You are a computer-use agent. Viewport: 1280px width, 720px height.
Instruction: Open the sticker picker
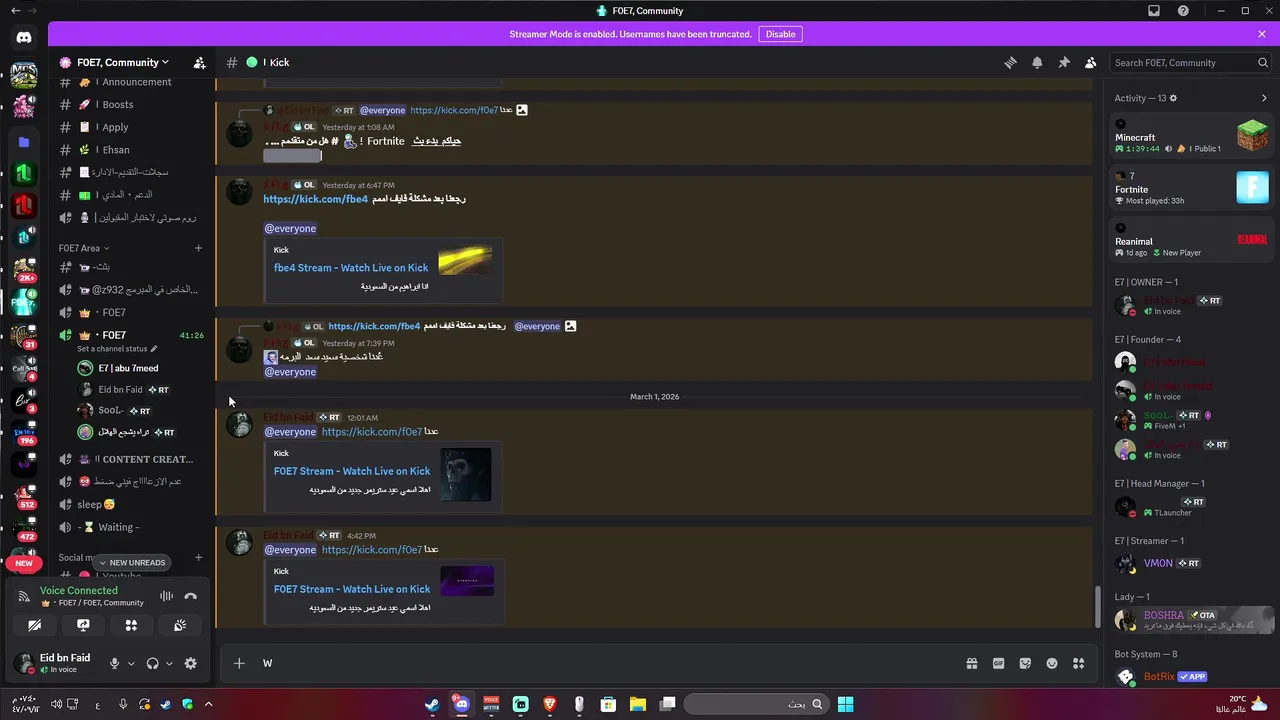point(1025,663)
